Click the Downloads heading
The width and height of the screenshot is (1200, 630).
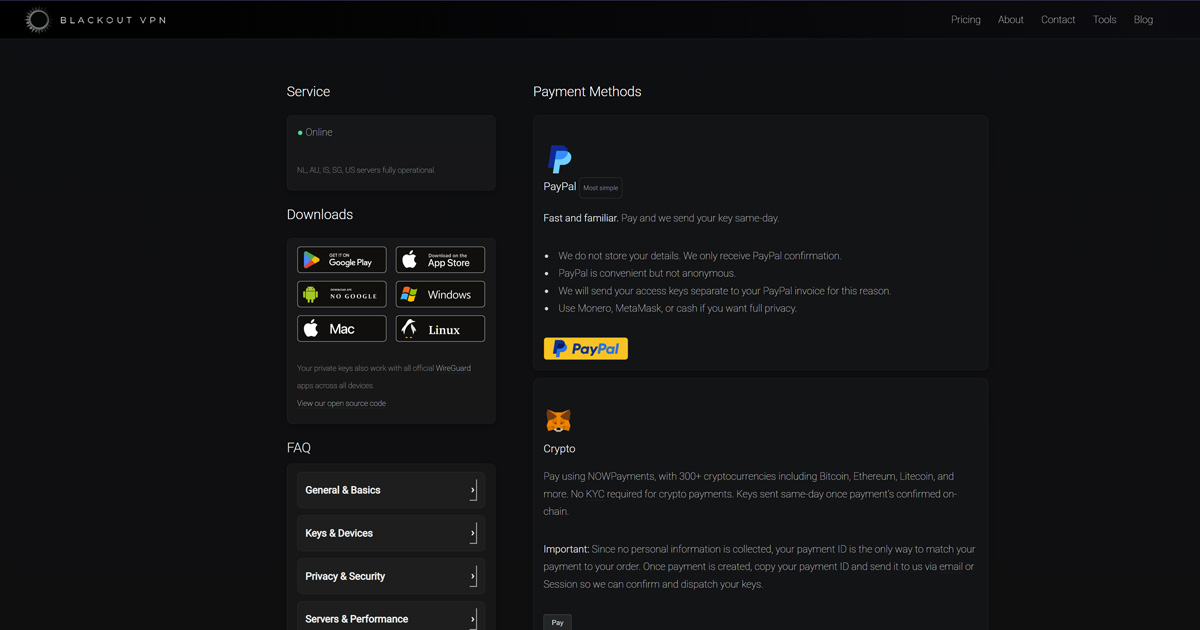click(320, 215)
